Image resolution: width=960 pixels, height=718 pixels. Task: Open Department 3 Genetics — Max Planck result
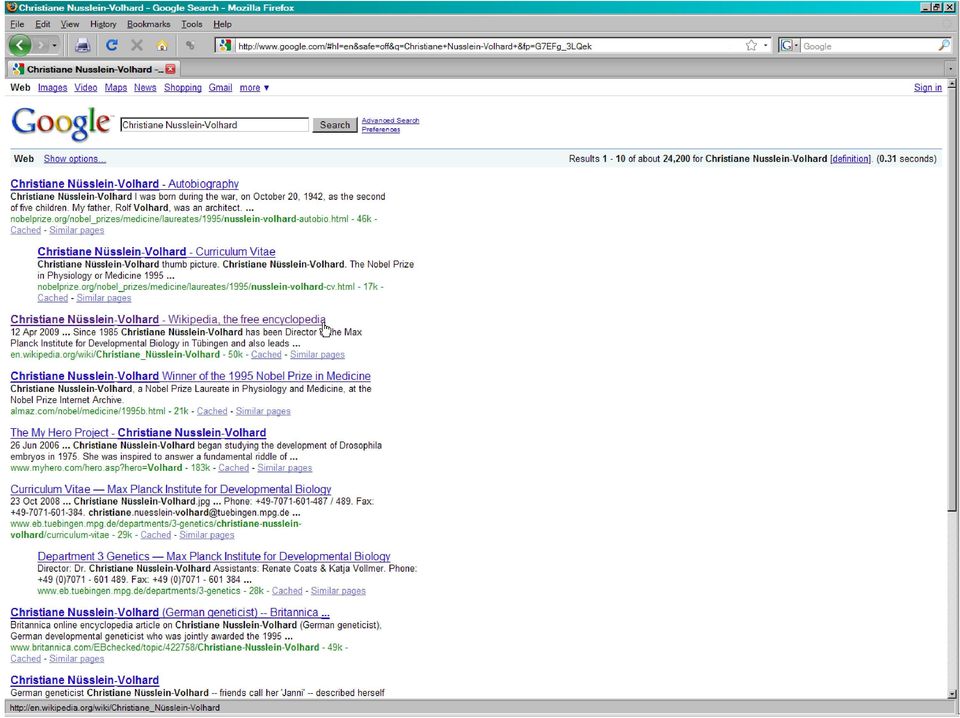pyautogui.click(x=214, y=556)
